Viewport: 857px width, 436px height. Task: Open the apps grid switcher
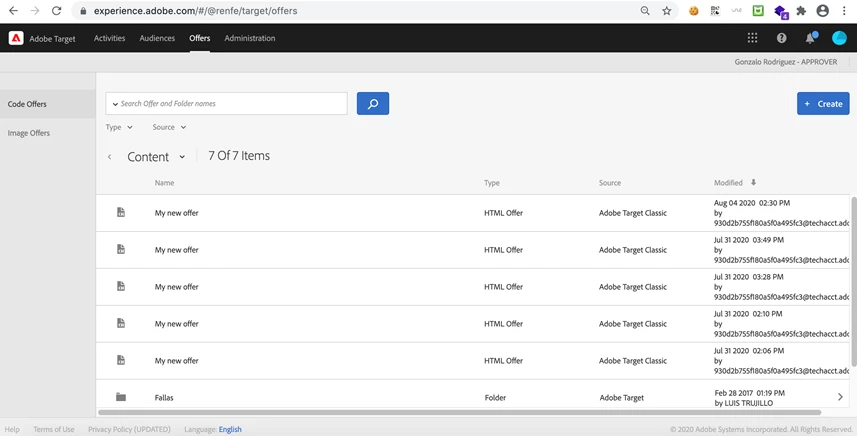click(753, 38)
